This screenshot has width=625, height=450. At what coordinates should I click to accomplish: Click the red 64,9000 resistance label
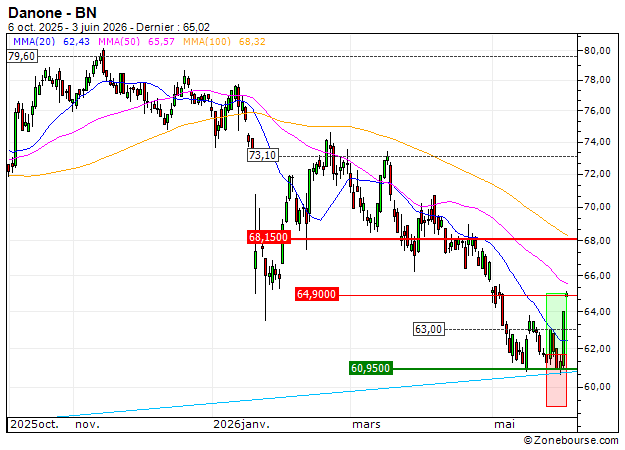coord(317,294)
